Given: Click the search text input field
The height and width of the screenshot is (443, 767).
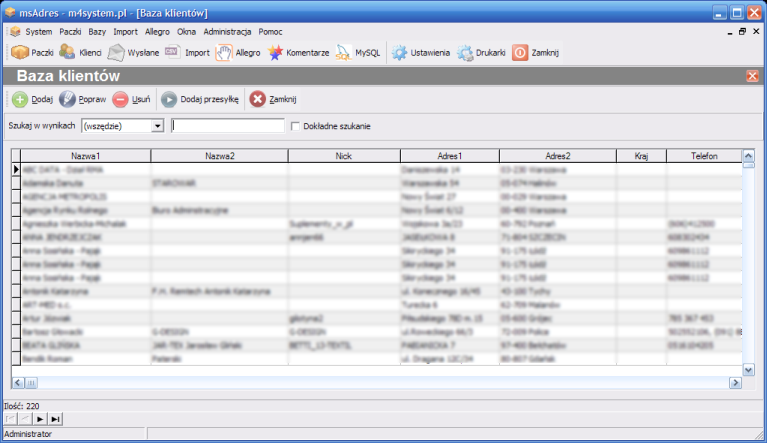Looking at the screenshot, I should (228, 126).
